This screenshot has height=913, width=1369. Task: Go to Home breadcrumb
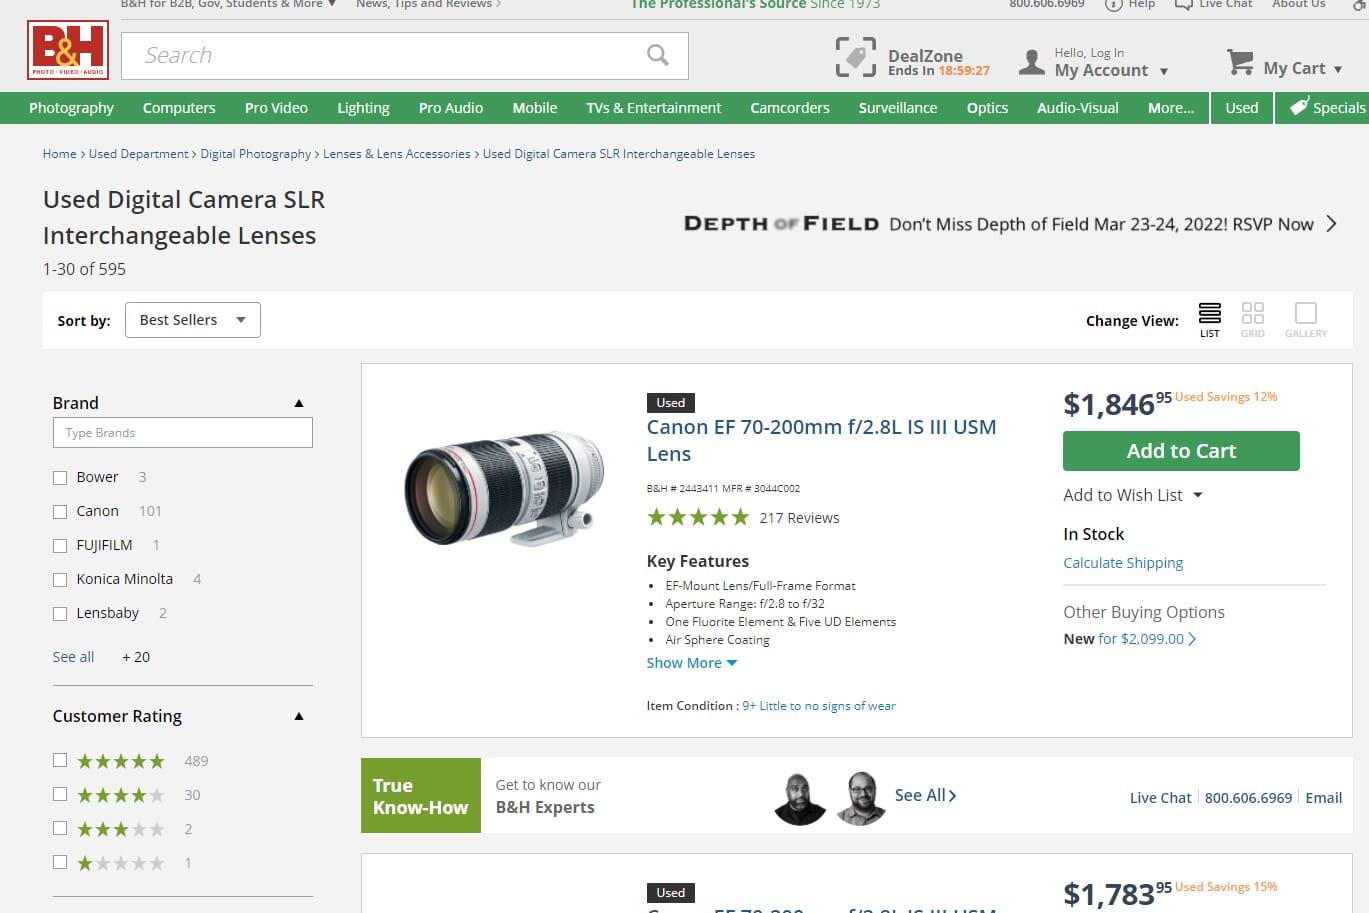pos(59,154)
